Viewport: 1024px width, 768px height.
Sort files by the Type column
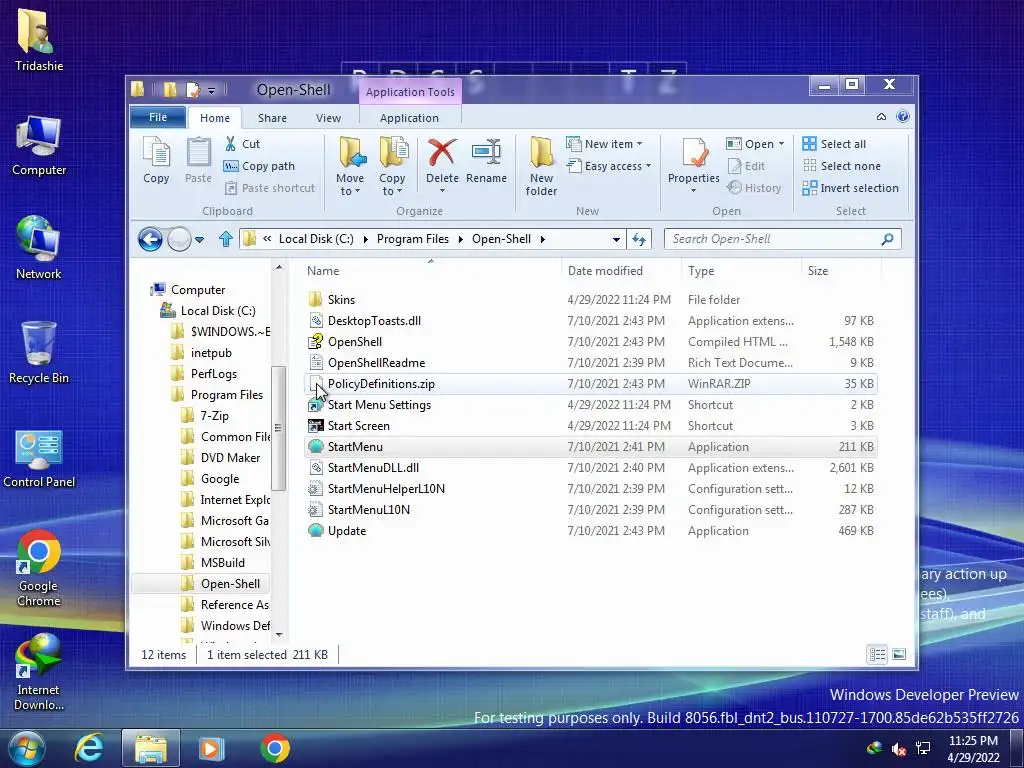(x=701, y=270)
